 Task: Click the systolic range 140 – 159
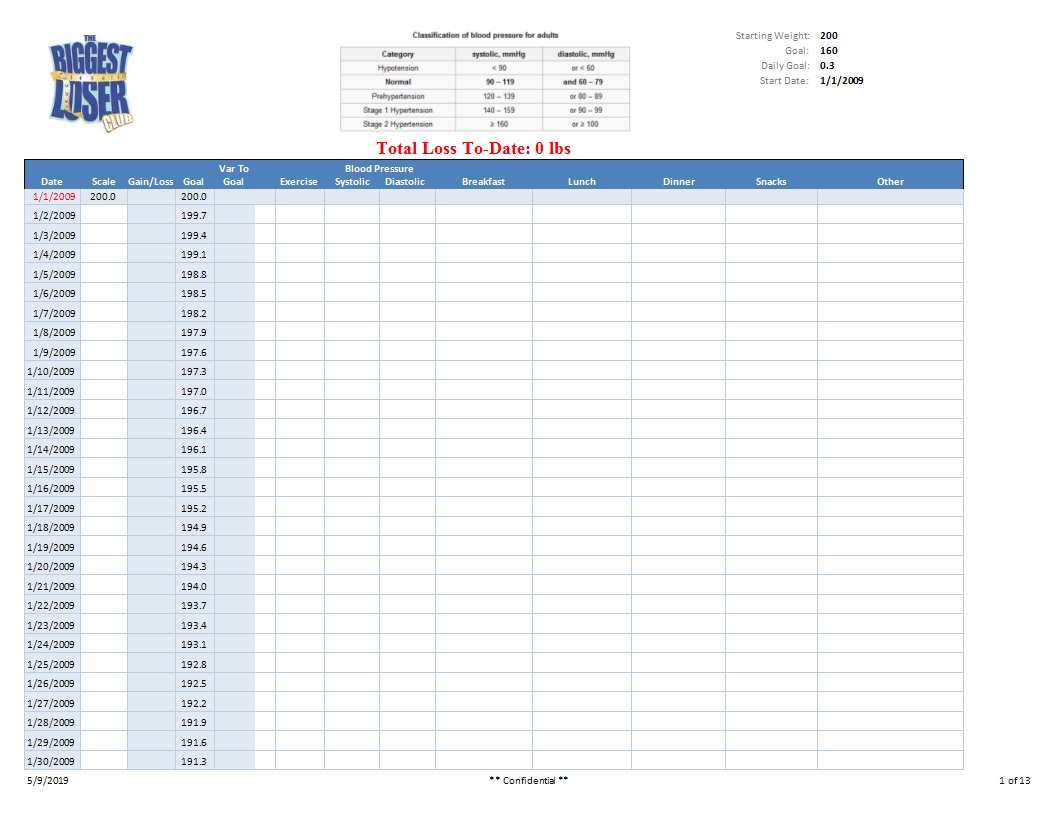[499, 110]
